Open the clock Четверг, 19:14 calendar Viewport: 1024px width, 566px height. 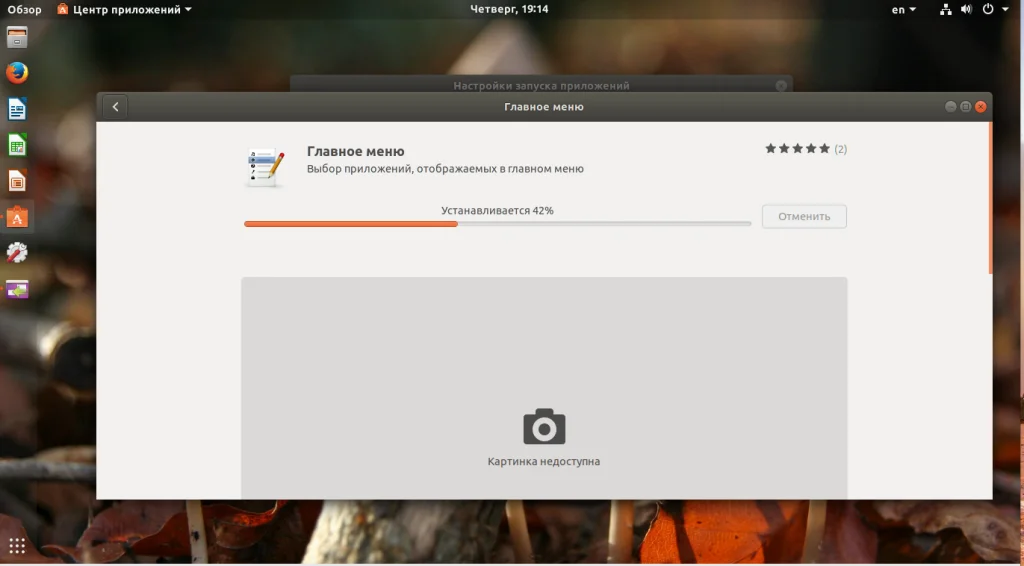[x=509, y=9]
